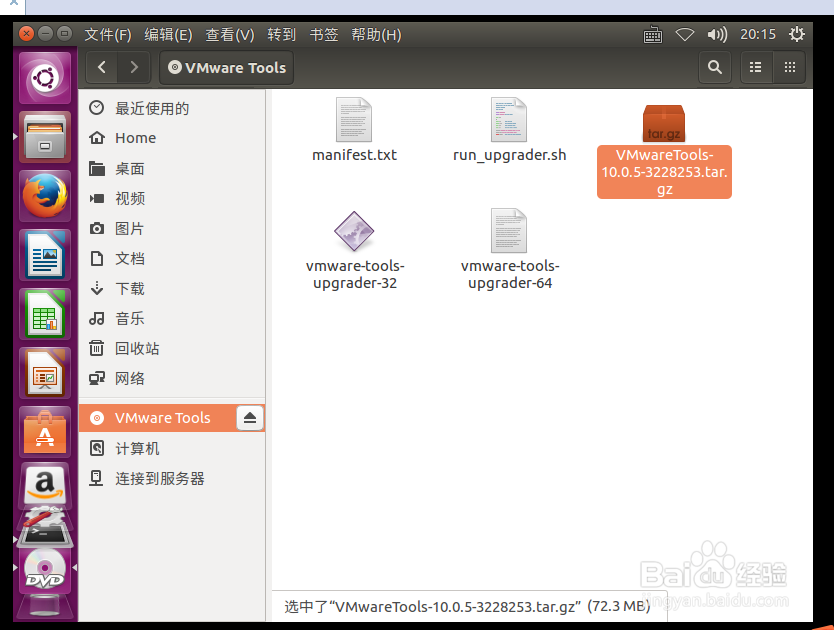
Task: Open the 帮助(H) menu
Action: pos(376,35)
